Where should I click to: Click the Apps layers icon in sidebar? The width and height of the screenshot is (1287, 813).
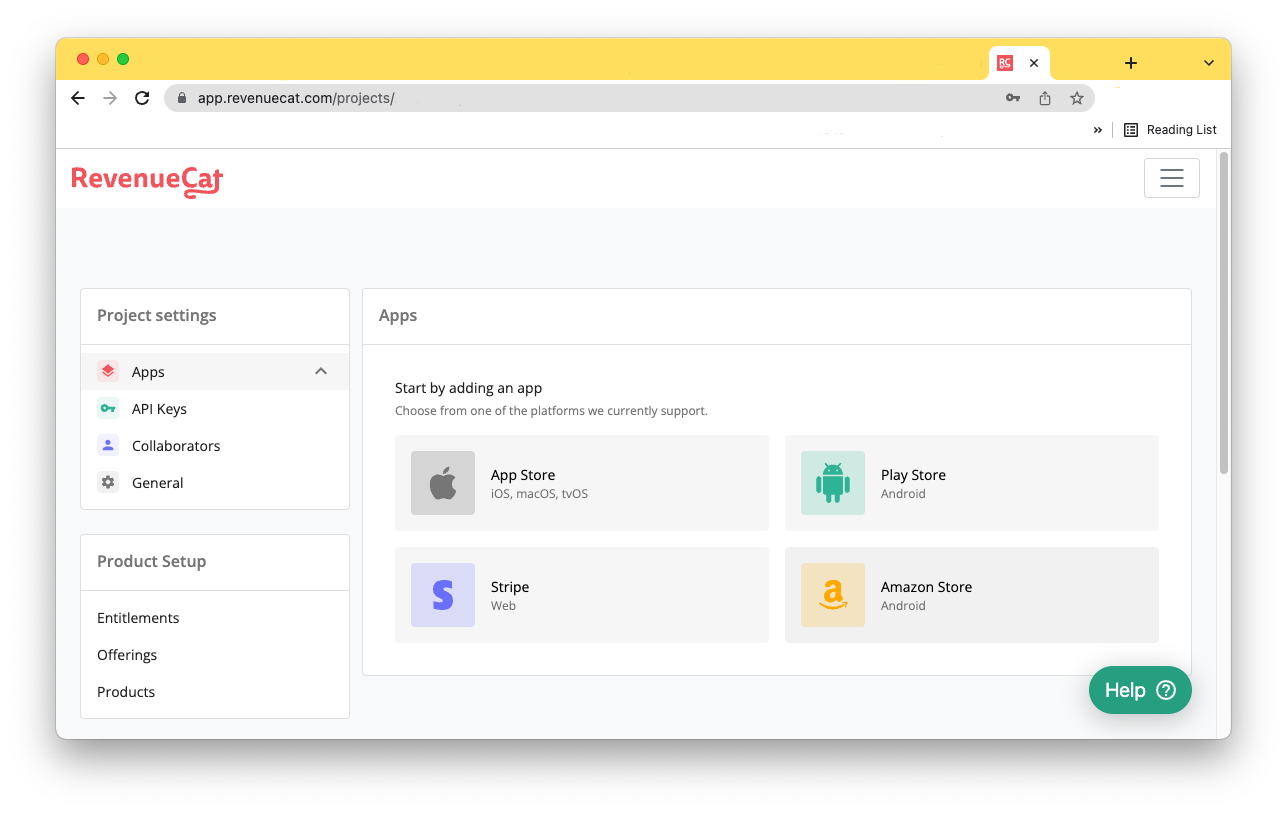click(108, 371)
